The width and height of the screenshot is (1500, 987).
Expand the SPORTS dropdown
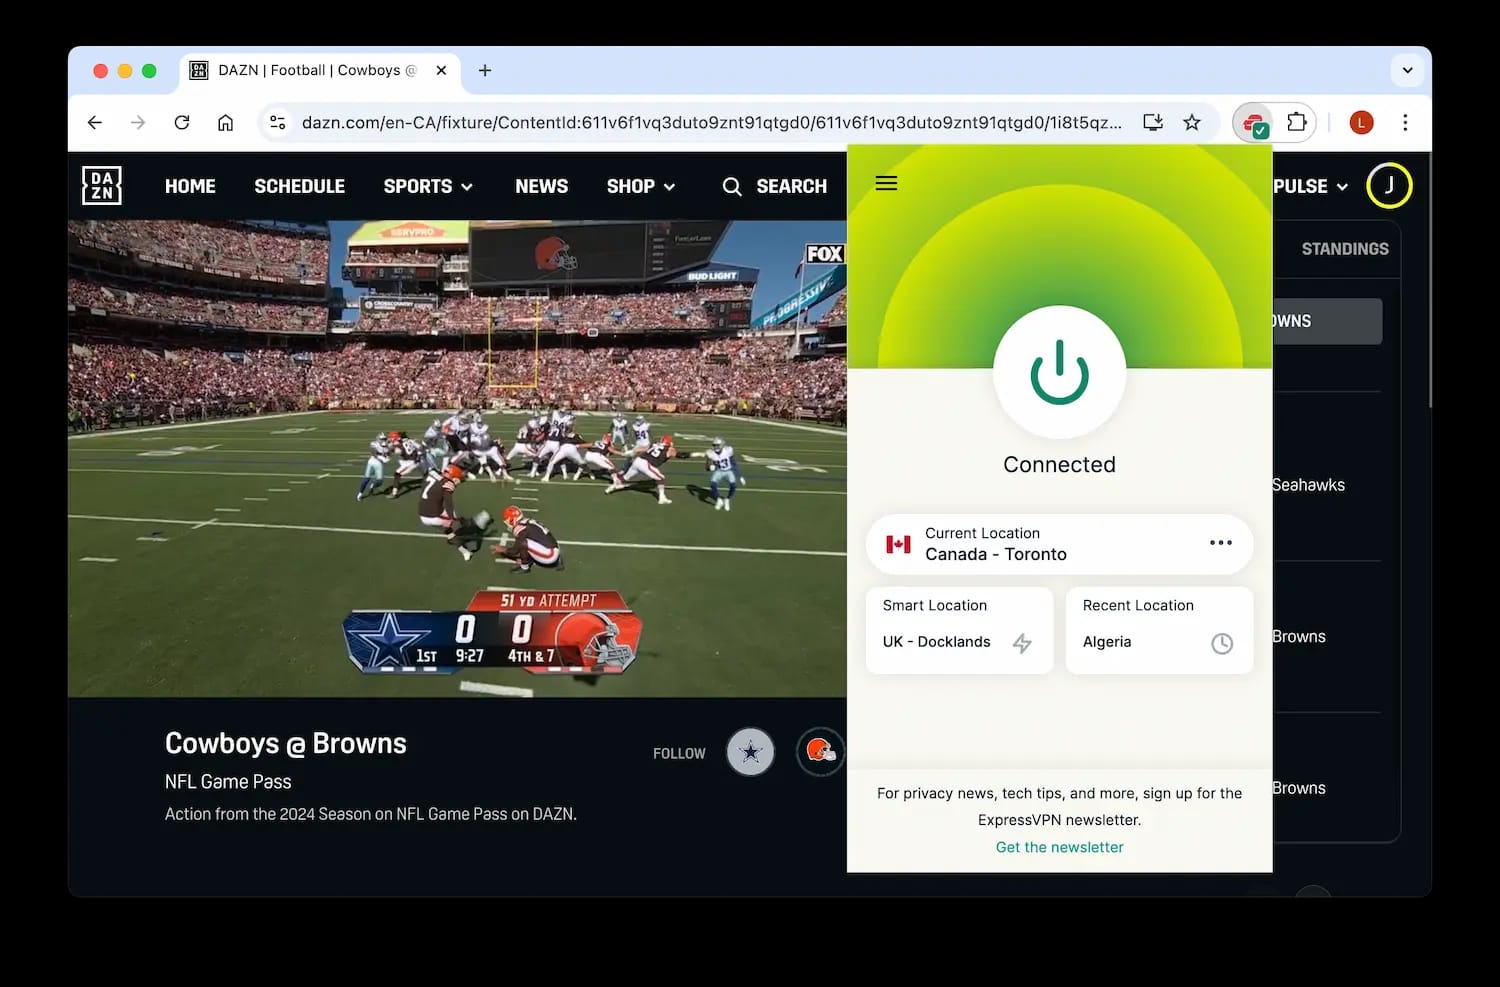428,186
